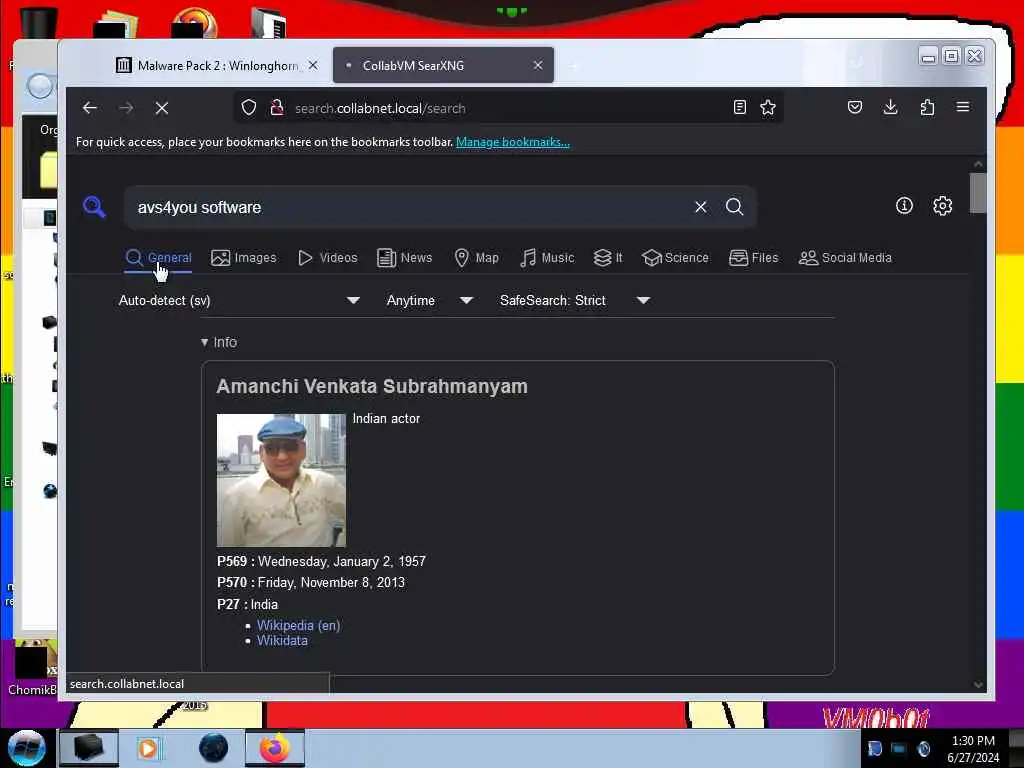Click the heading Amanchi Venkata Subrahmanyam

click(x=372, y=387)
